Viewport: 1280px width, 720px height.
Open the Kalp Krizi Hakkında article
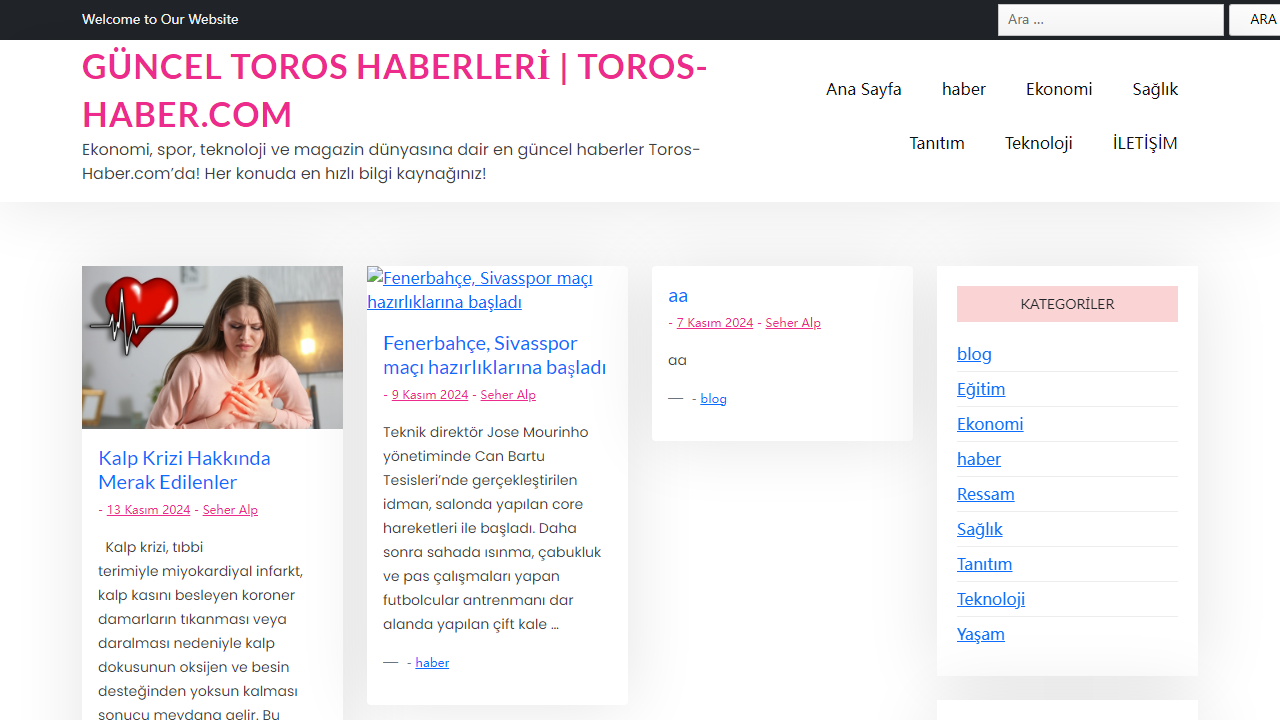[x=184, y=470]
